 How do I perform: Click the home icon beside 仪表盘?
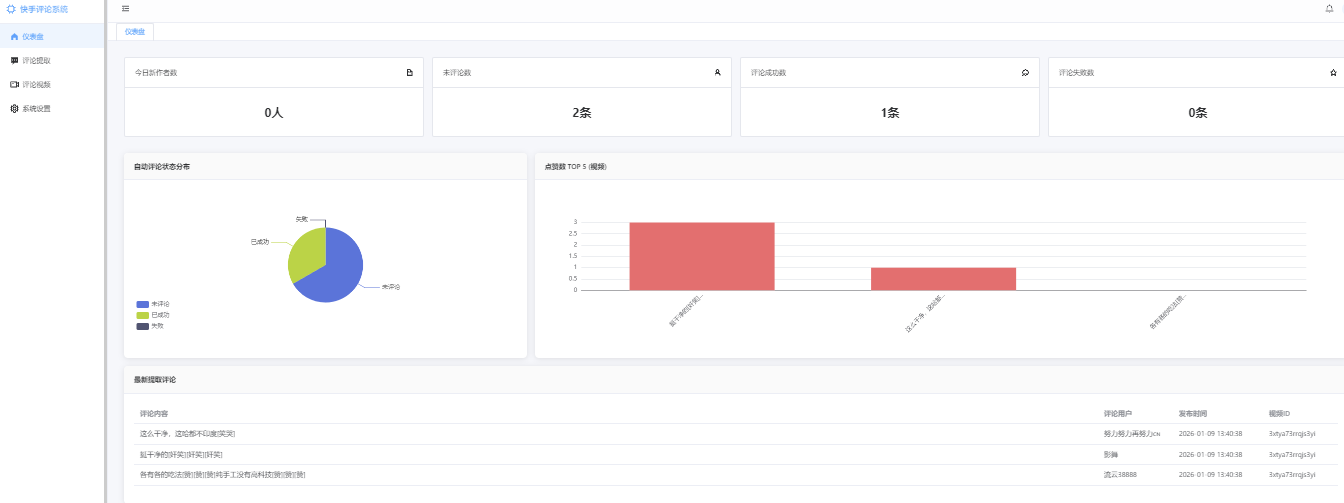(14, 37)
